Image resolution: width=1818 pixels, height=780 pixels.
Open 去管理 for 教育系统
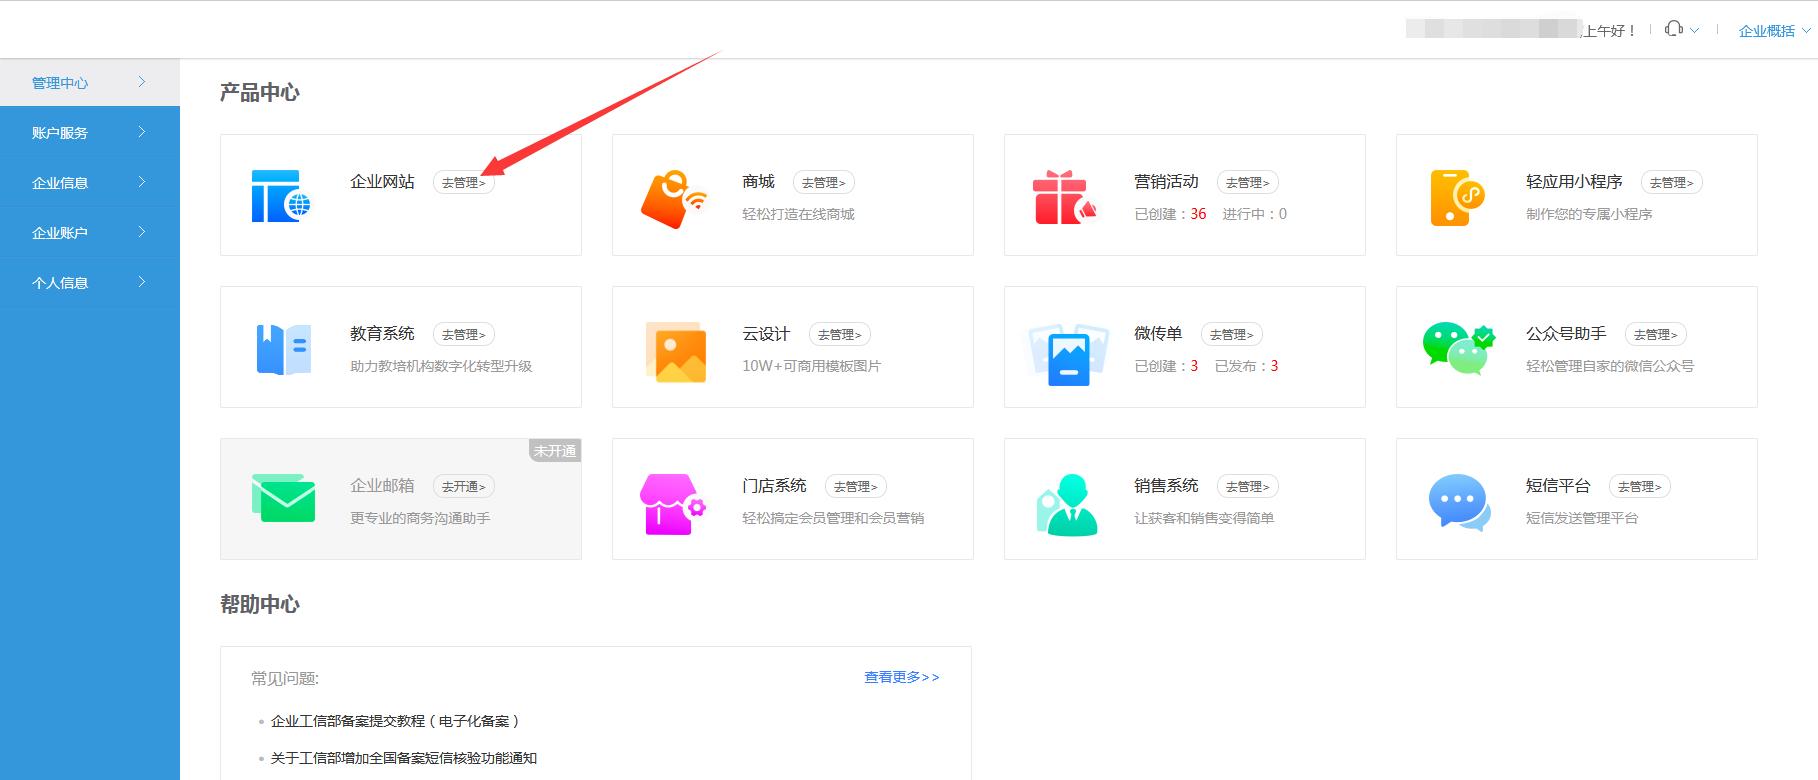coord(464,335)
